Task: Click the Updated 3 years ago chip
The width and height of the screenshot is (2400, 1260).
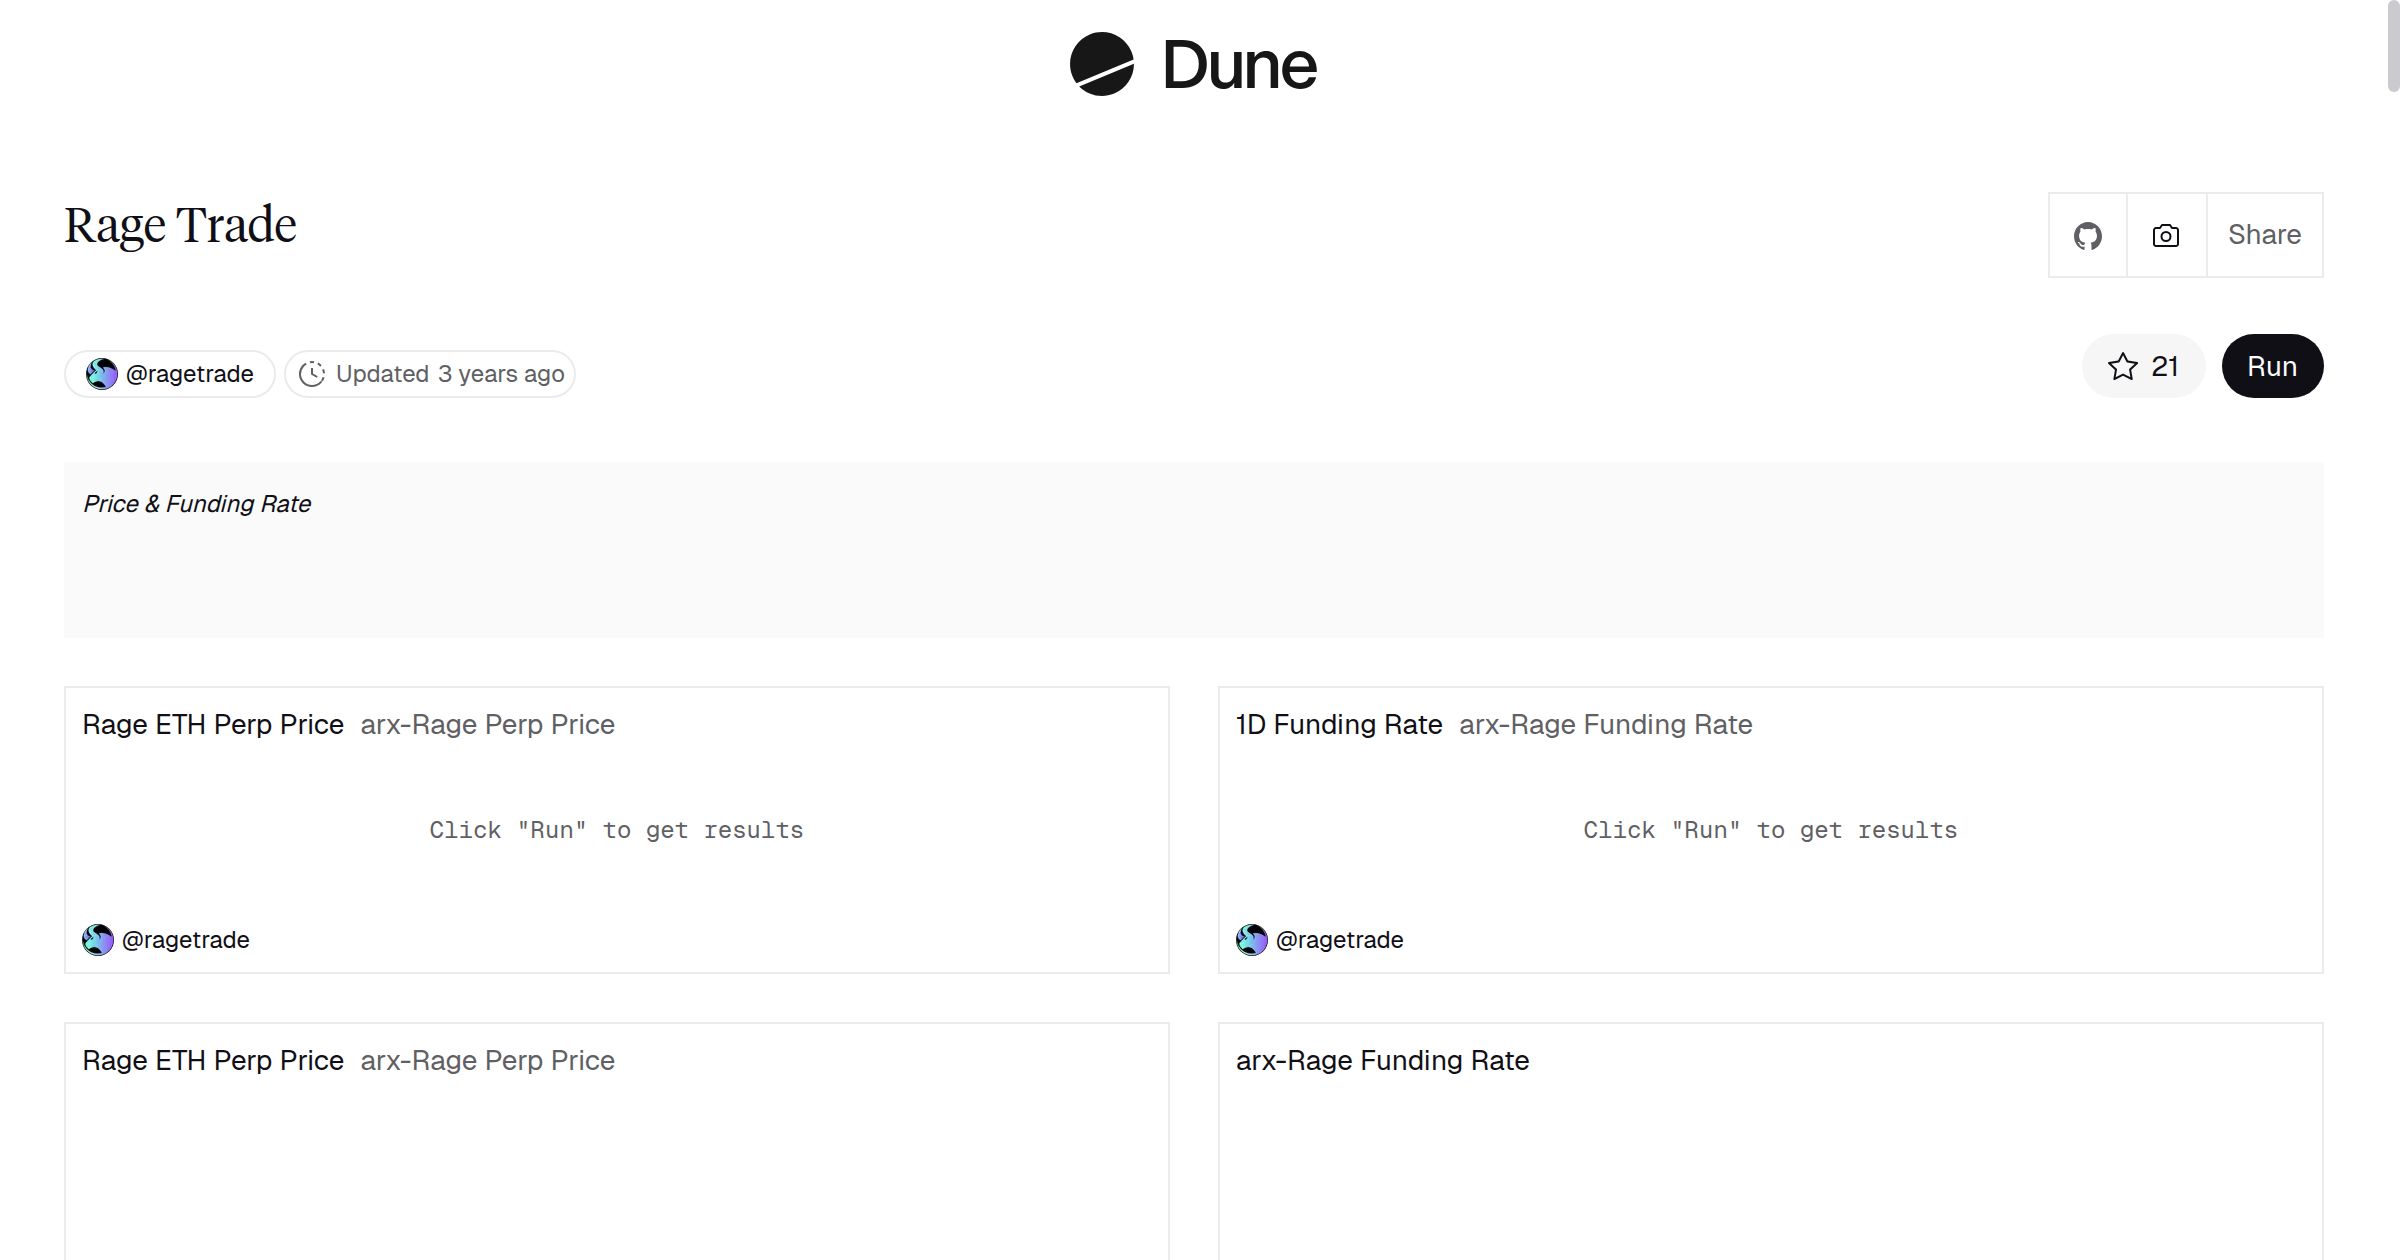Action: [x=449, y=374]
